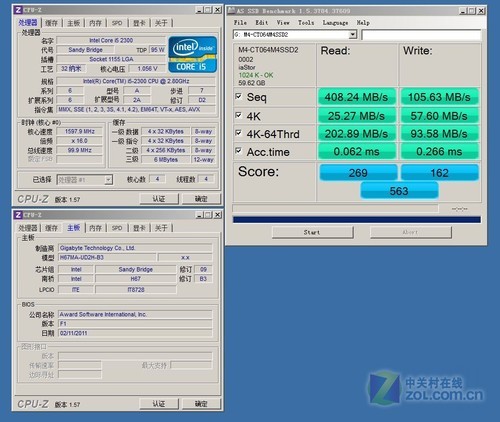Viewport: 500px width, 422px height.
Task: Close the top CPU-Z window
Action: (218, 10)
